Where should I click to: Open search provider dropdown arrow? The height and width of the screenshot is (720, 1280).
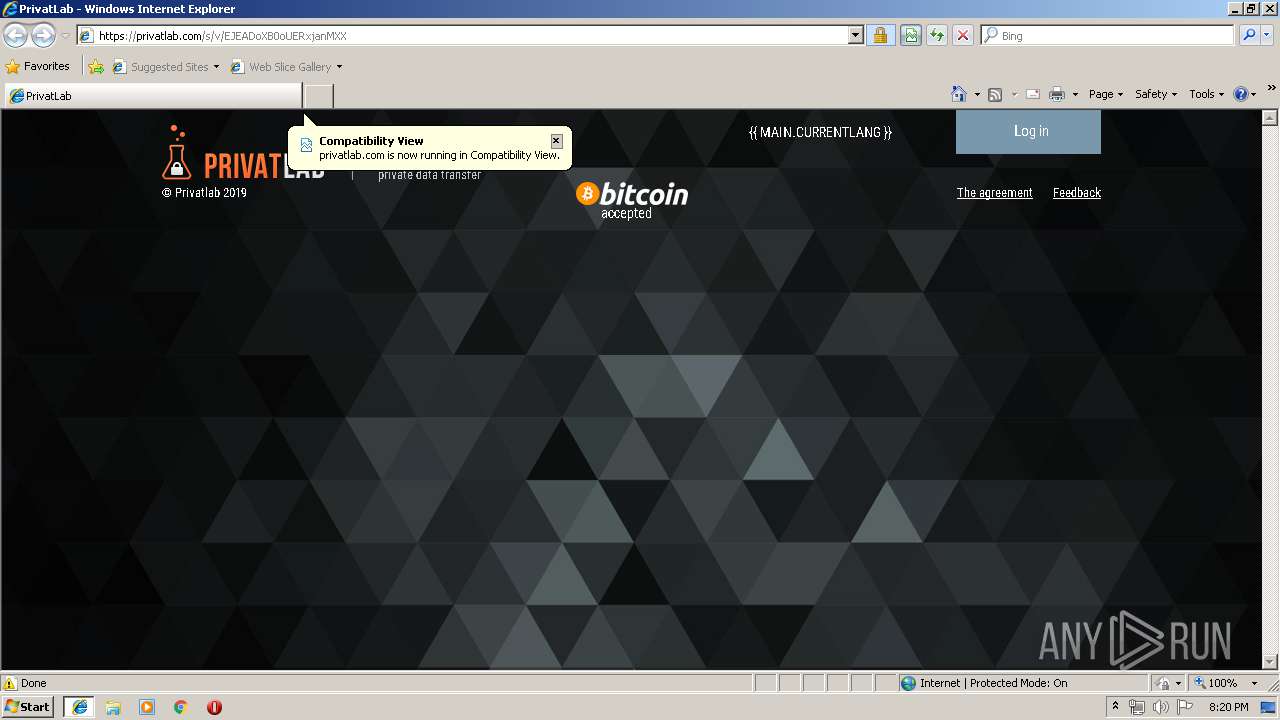click(x=1267, y=36)
